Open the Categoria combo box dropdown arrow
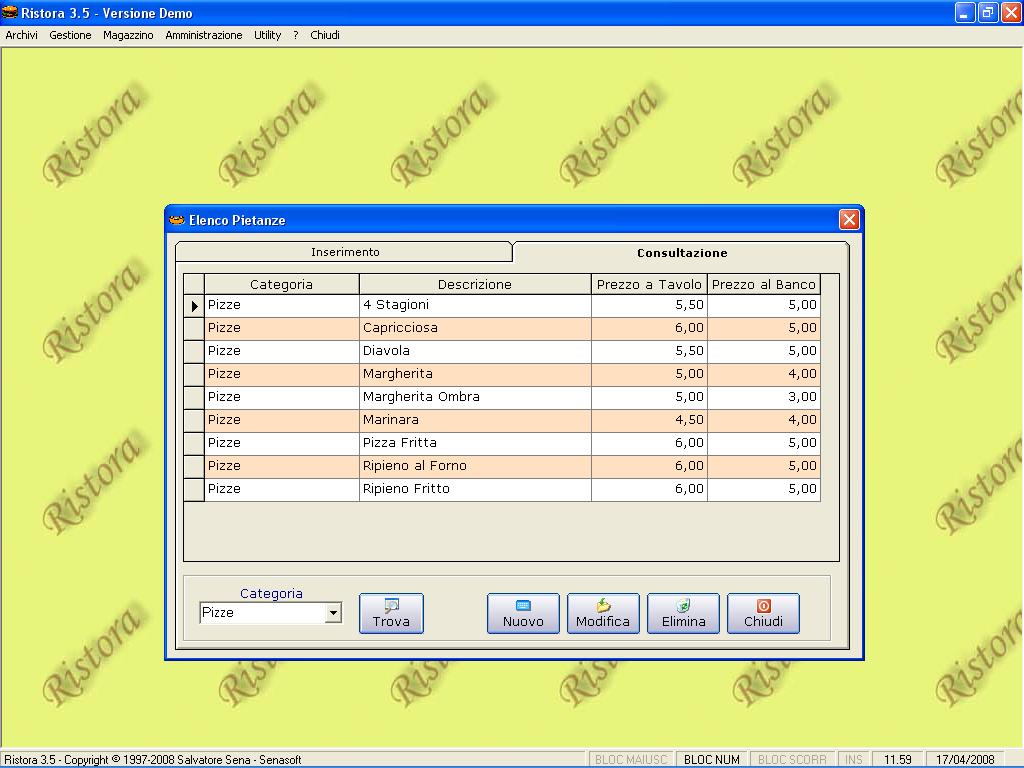The image size is (1024, 768). click(x=333, y=613)
